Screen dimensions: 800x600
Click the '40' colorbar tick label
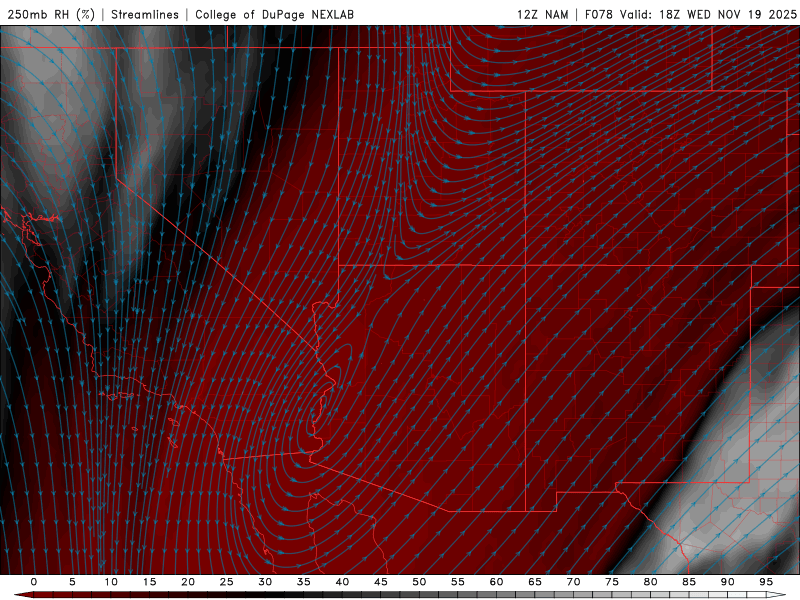tap(342, 582)
